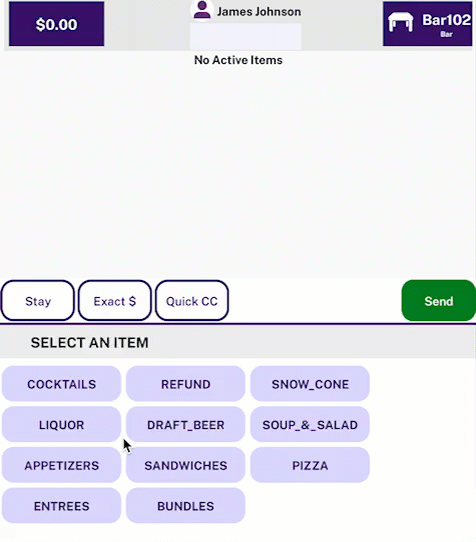The height and width of the screenshot is (542, 476).
Task: Open the $0.00 total balance box
Action: (56, 24)
